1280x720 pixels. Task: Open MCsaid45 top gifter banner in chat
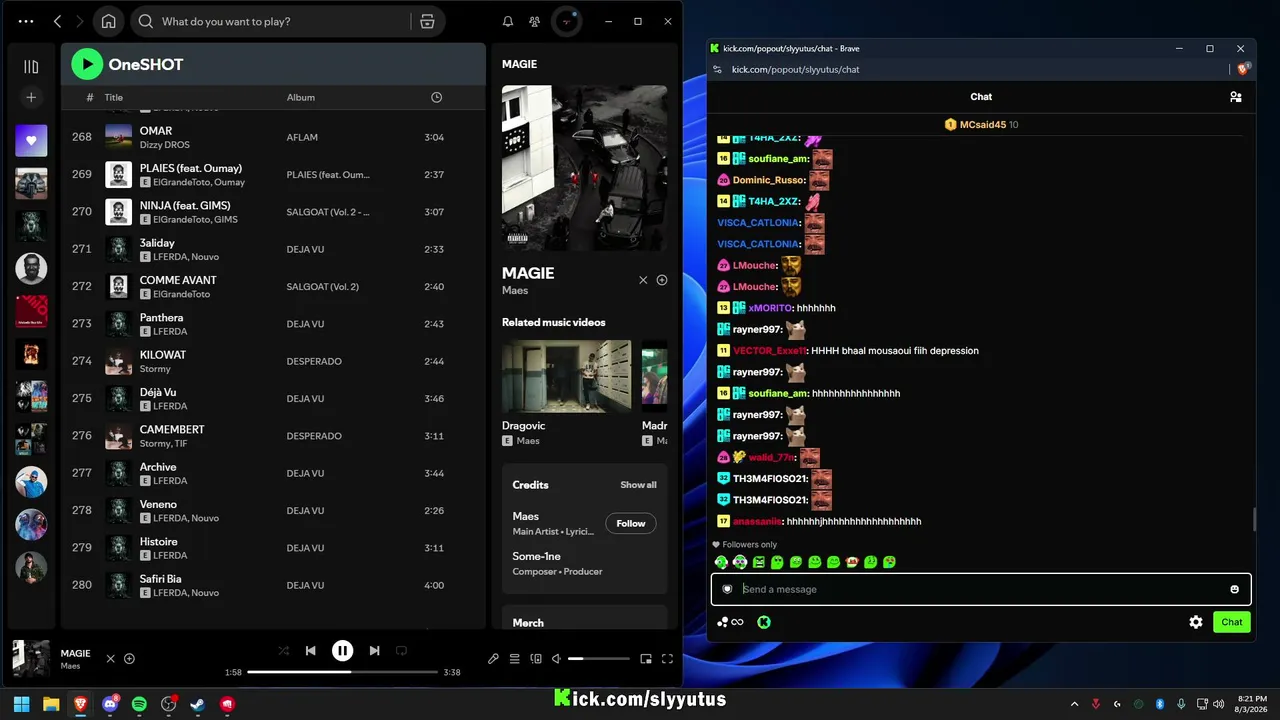(981, 125)
